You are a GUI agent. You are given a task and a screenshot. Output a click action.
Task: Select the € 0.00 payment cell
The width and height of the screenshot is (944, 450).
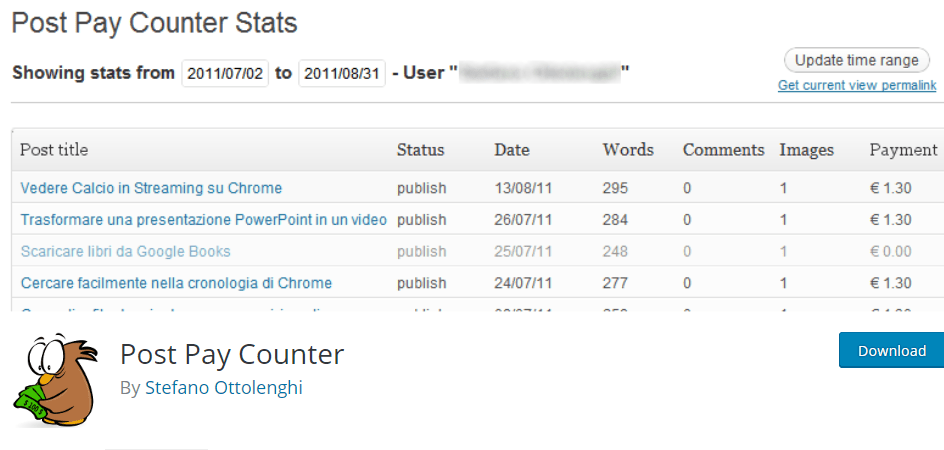point(891,251)
